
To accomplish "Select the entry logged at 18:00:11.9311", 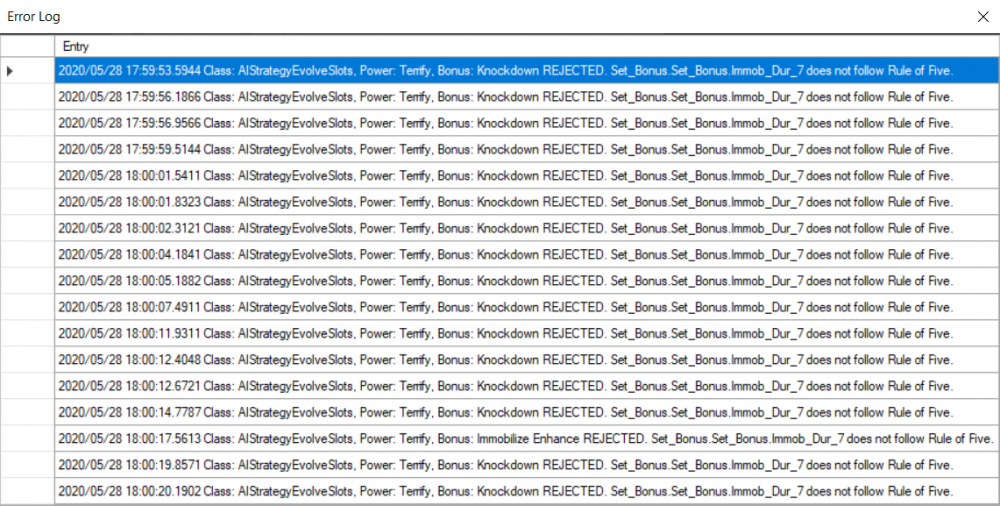I will 505,333.
